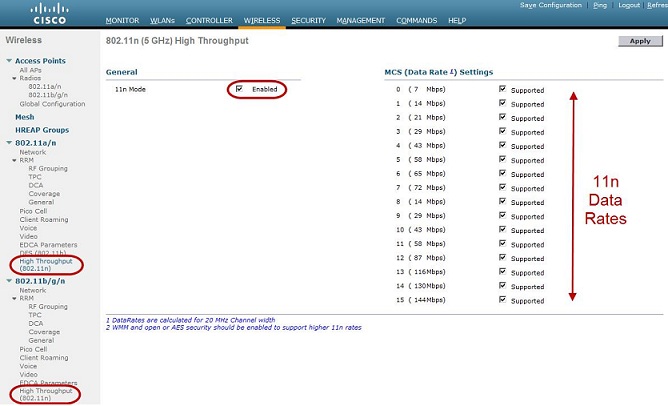Viewport: 668px width, 406px height.
Task: Open Pico Cell under 802.11a/n
Action: pos(33,211)
